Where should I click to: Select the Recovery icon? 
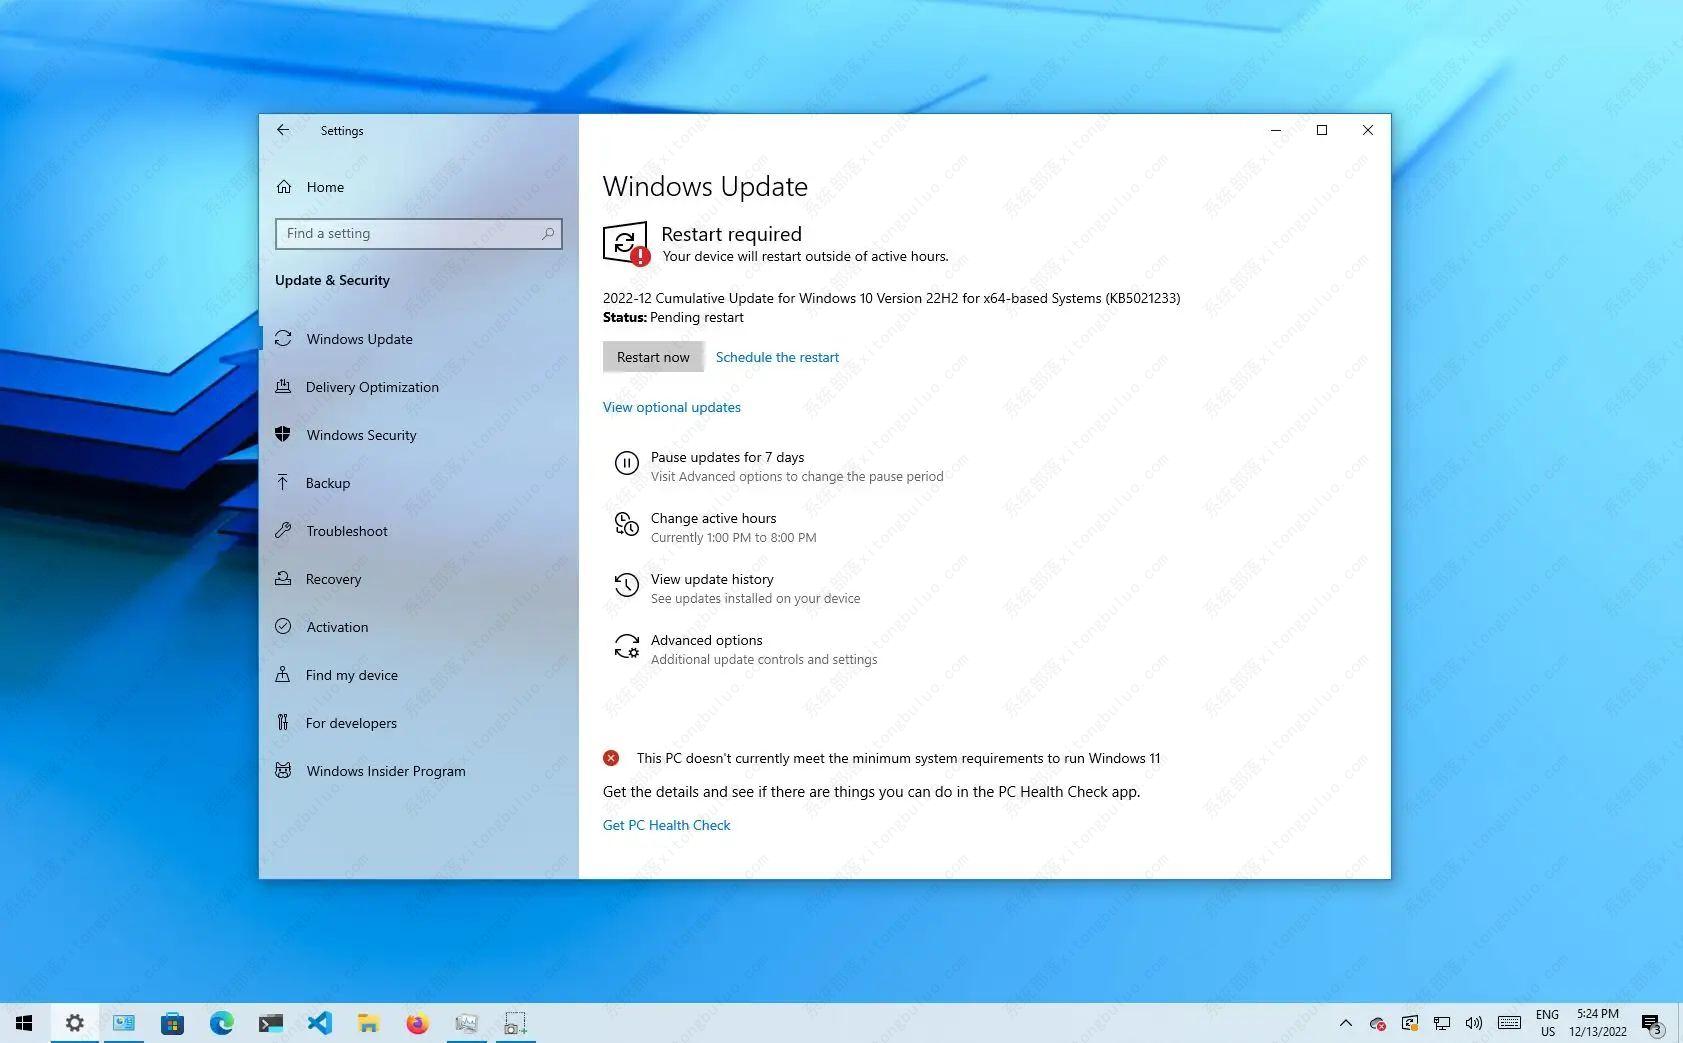pos(283,579)
